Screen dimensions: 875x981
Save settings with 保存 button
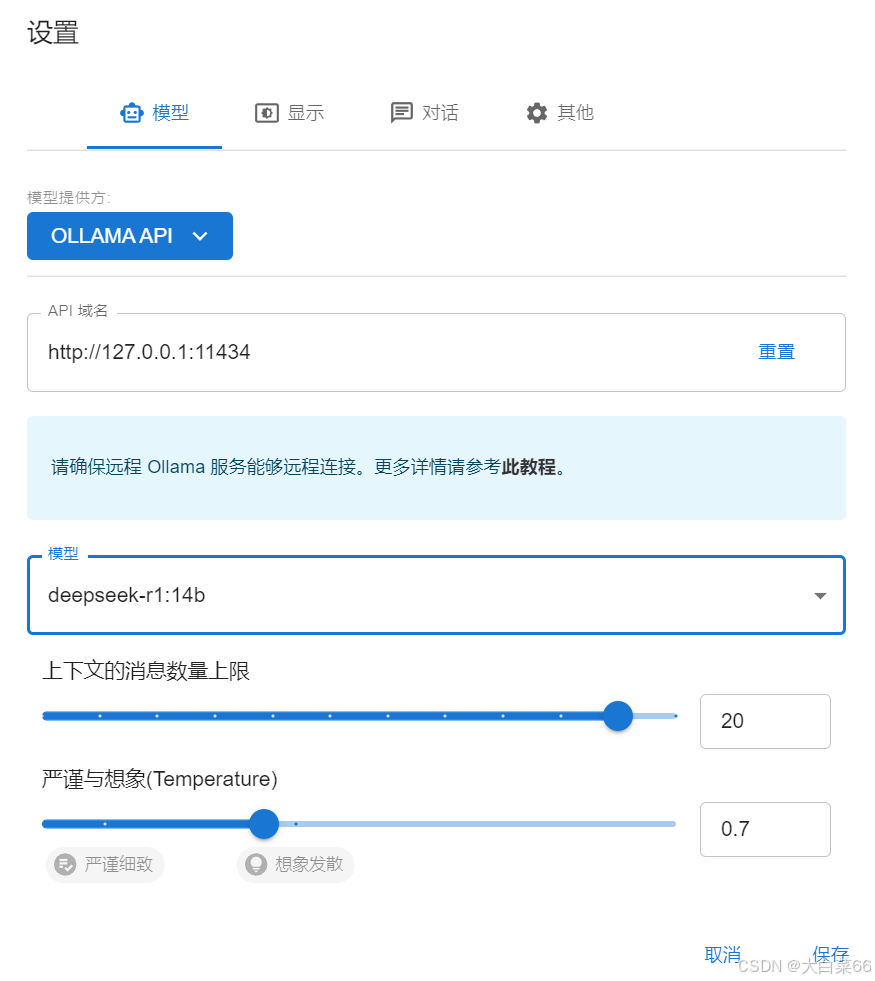coord(830,955)
